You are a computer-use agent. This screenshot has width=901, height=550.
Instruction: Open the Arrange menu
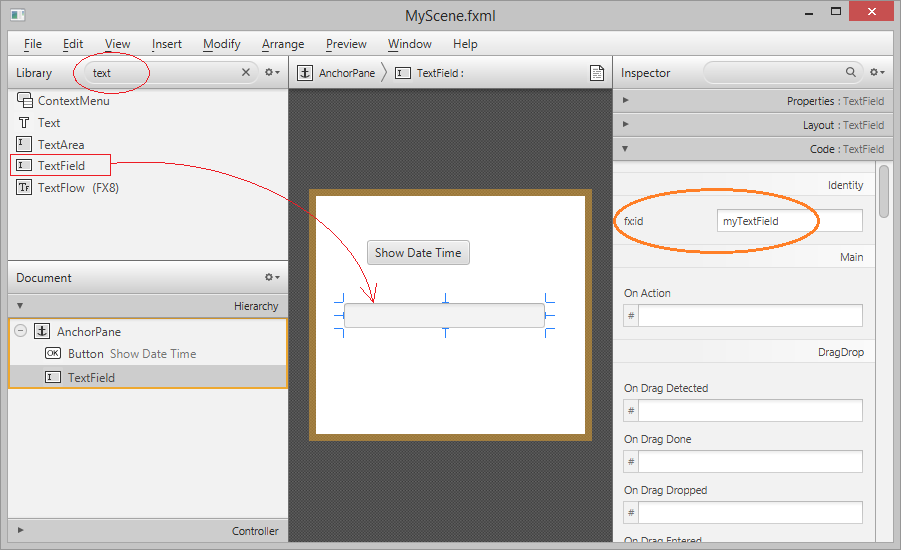(283, 44)
